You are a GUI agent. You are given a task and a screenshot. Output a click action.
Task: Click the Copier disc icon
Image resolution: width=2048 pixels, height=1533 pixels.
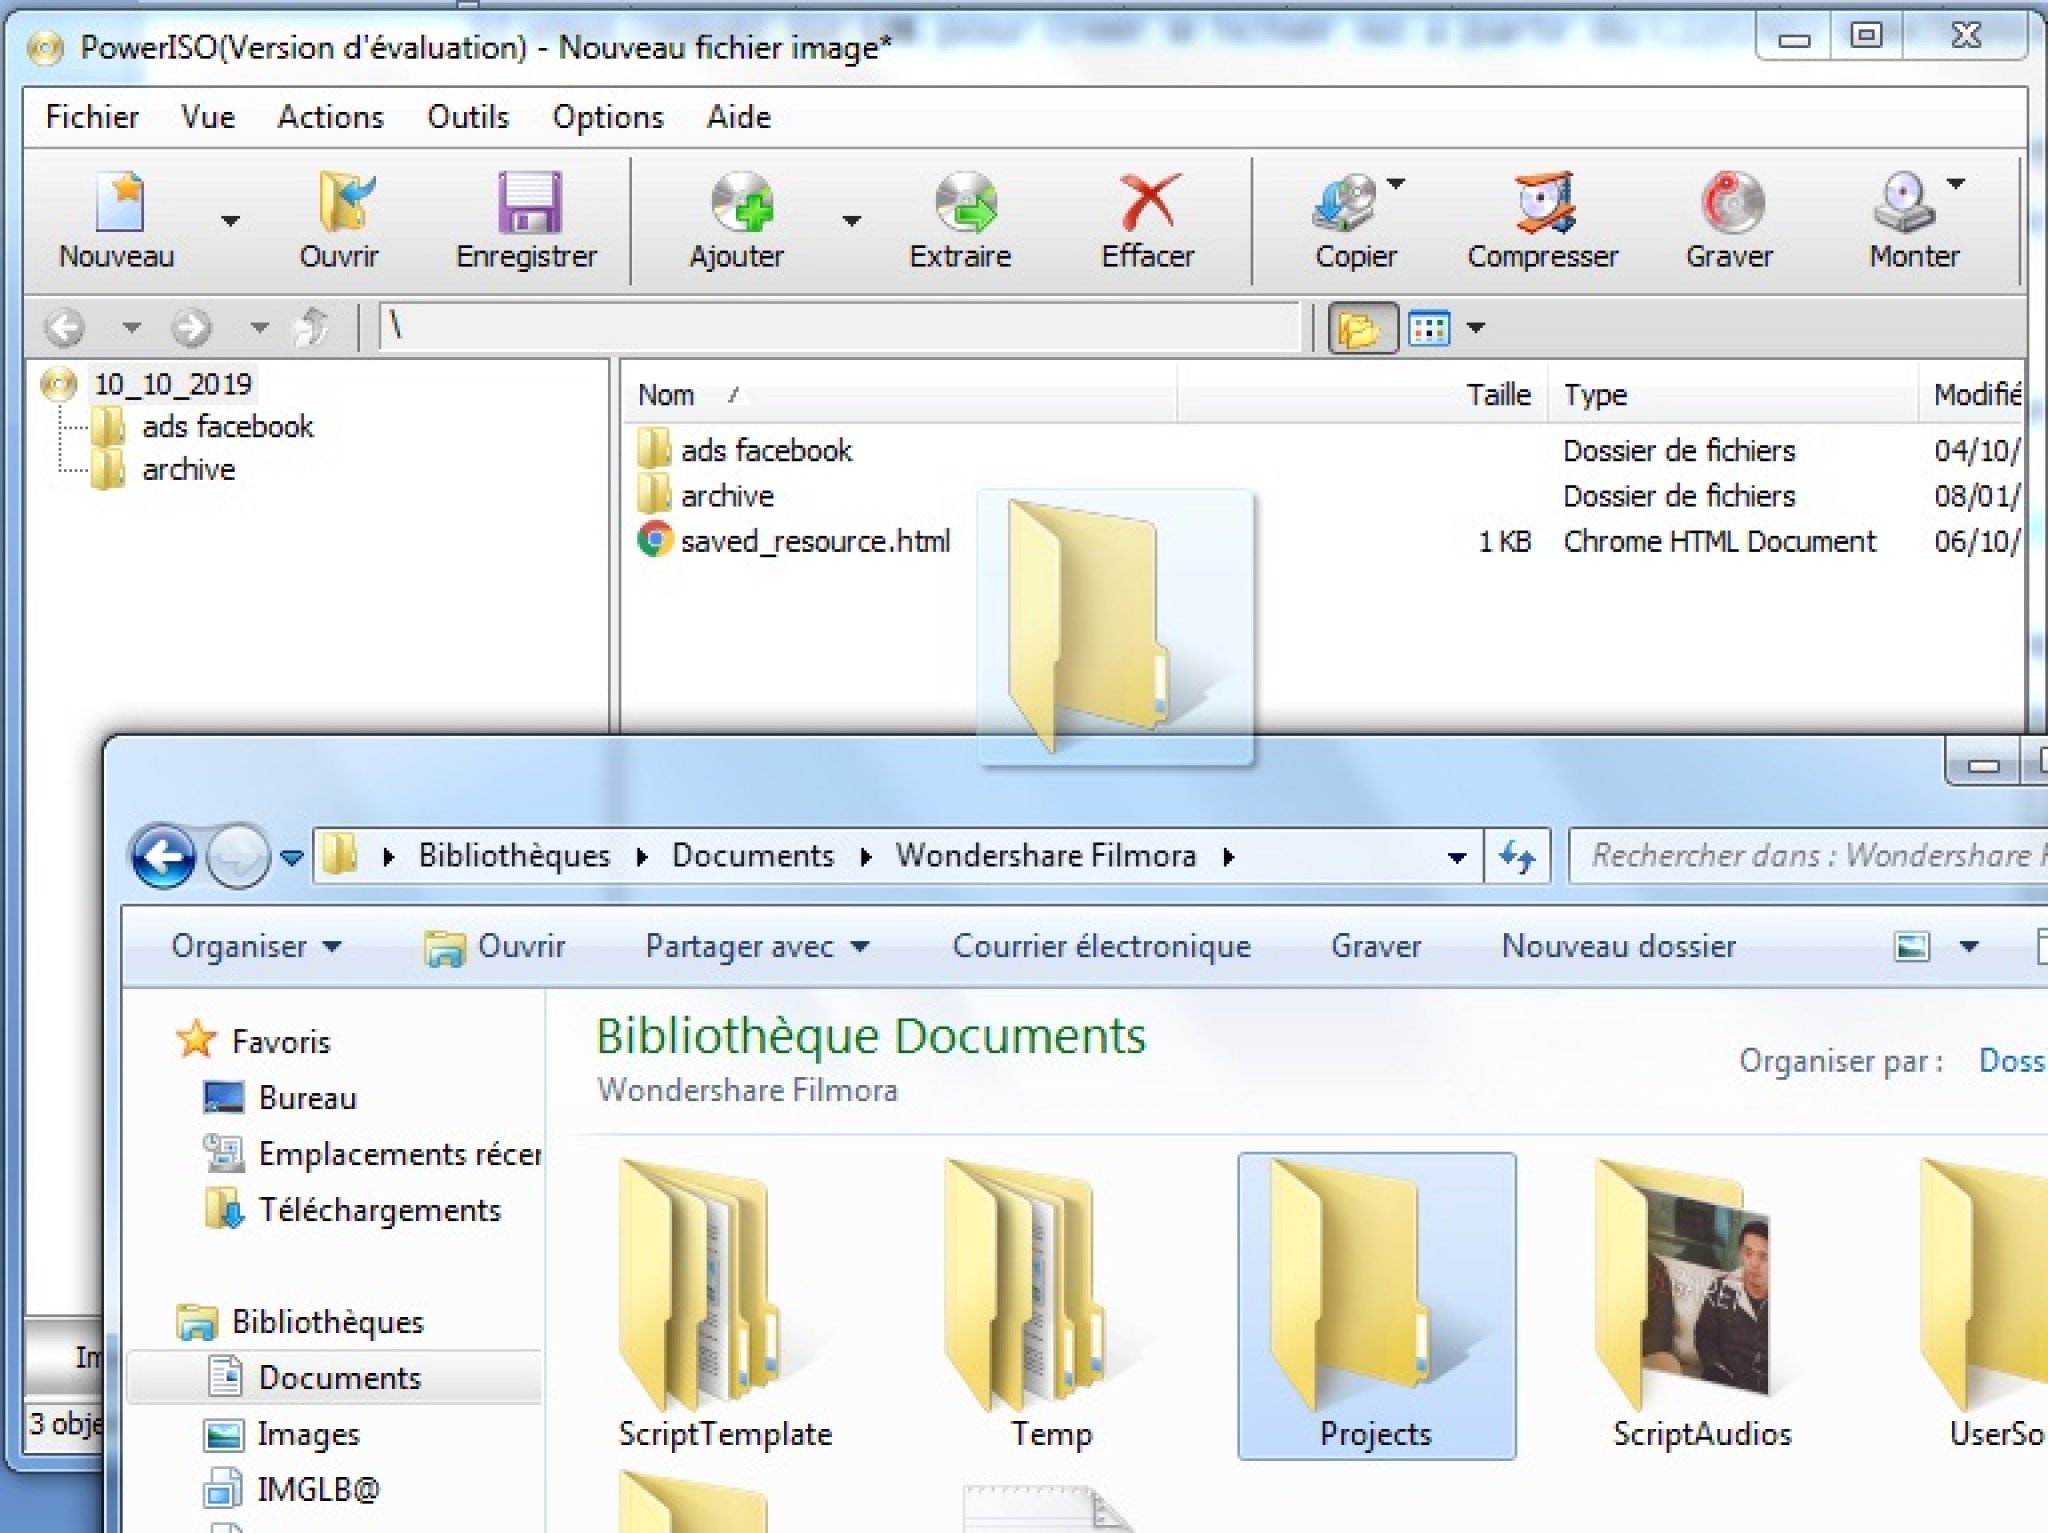point(1346,203)
